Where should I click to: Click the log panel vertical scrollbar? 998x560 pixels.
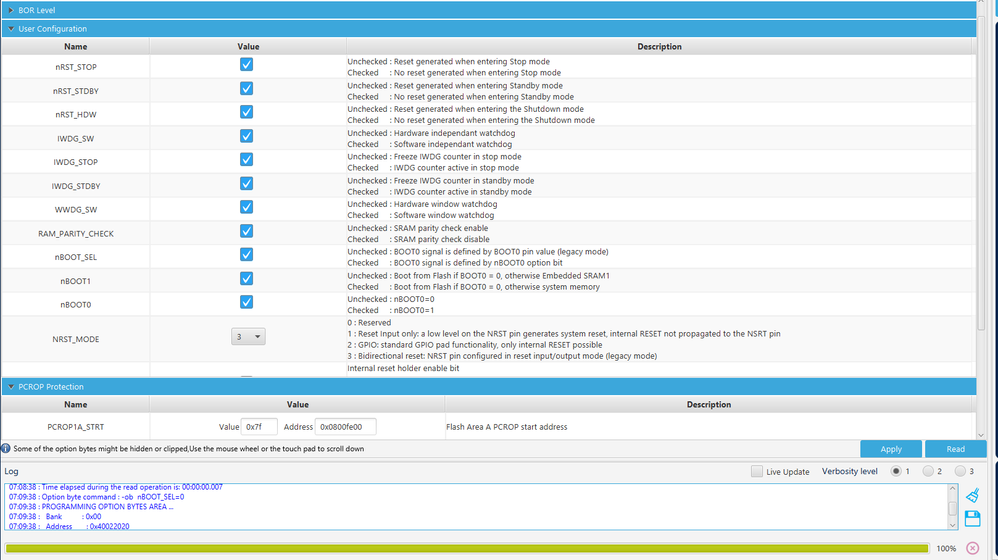click(952, 507)
